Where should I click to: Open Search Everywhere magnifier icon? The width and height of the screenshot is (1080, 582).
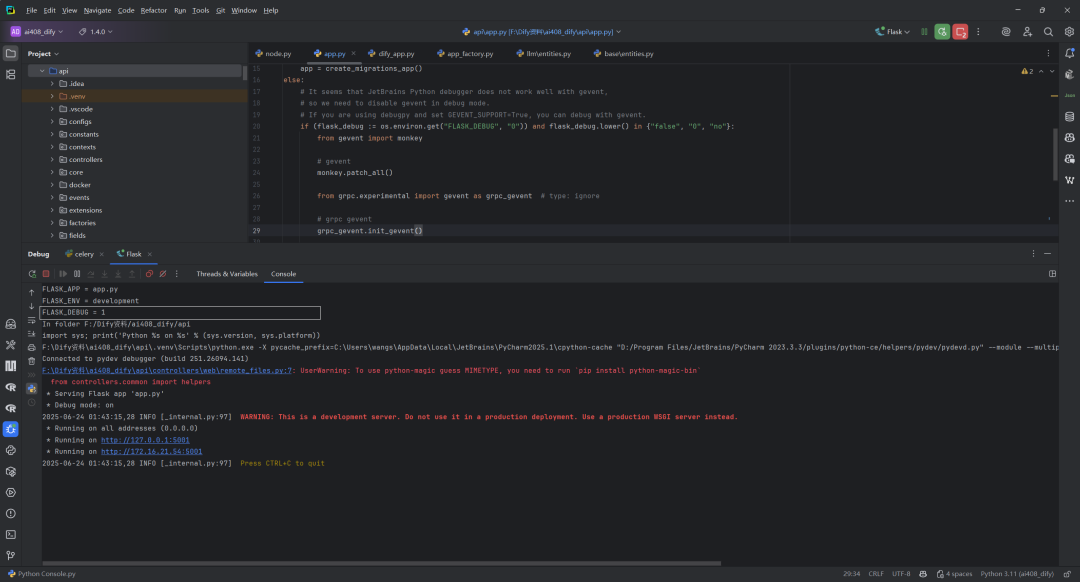tap(1048, 32)
